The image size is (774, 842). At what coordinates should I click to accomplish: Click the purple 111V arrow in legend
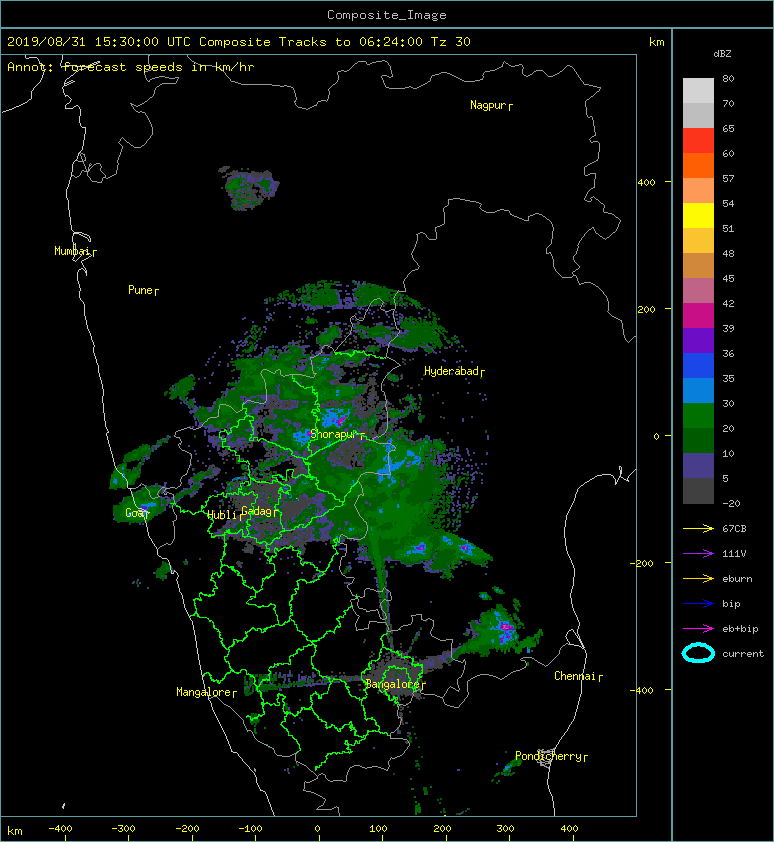698,553
